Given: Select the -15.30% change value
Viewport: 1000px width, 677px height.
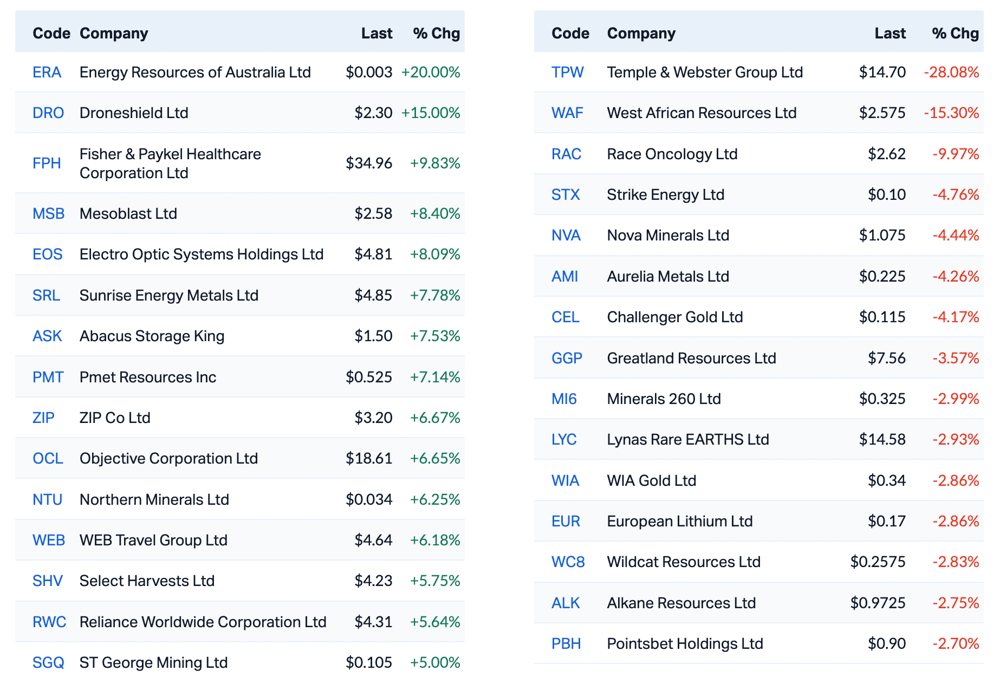Looking at the screenshot, I should coord(952,113).
